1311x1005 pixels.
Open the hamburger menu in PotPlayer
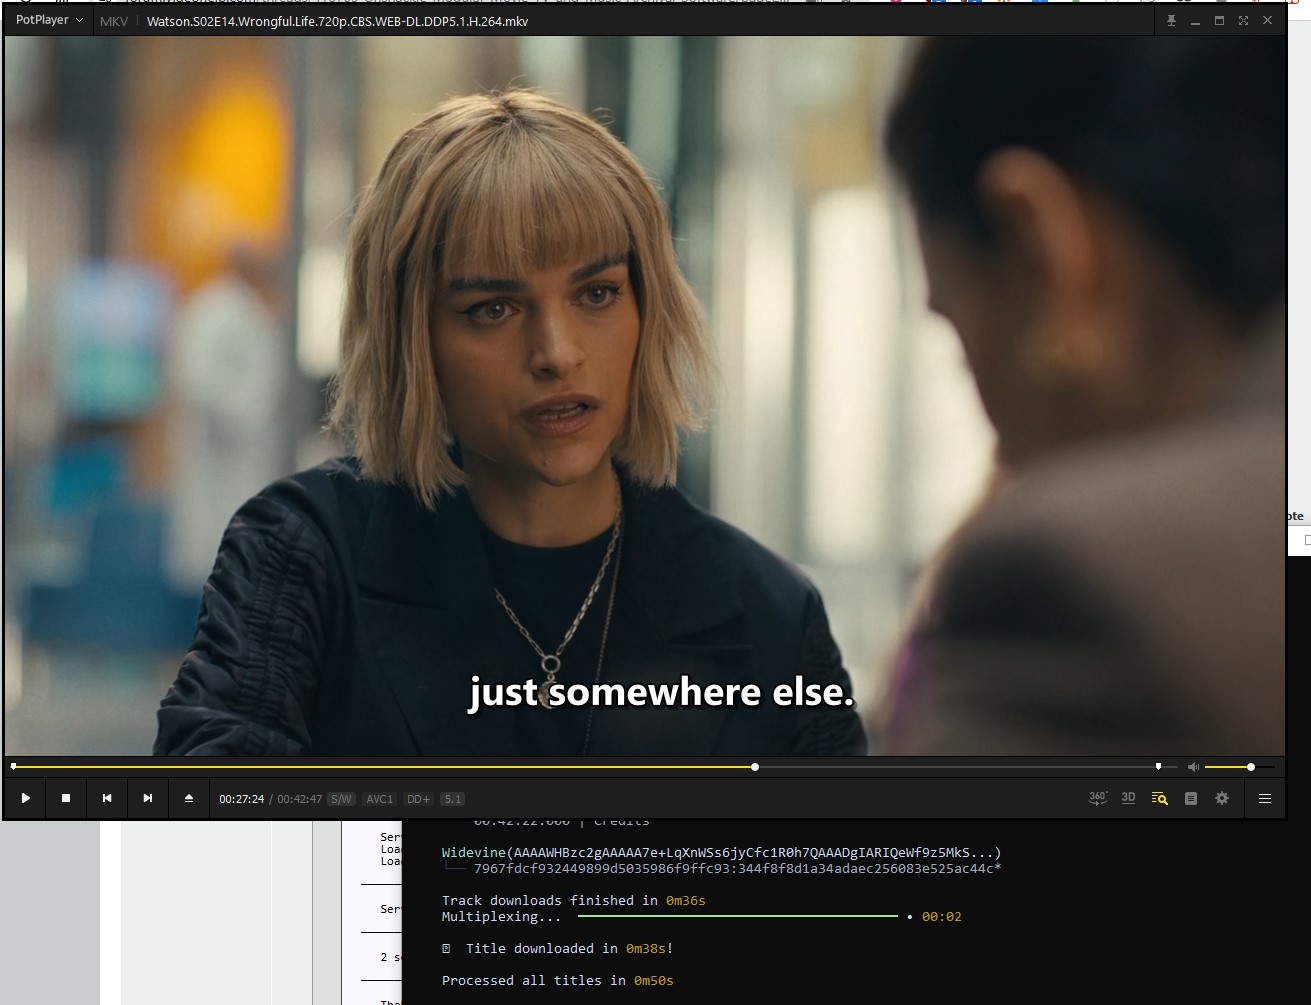[1265, 798]
